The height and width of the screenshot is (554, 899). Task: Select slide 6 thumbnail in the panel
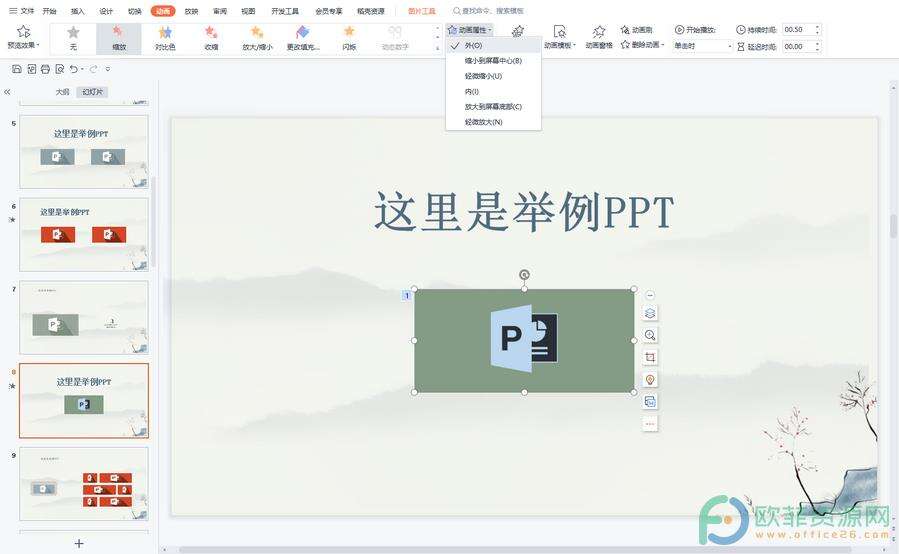pos(84,234)
